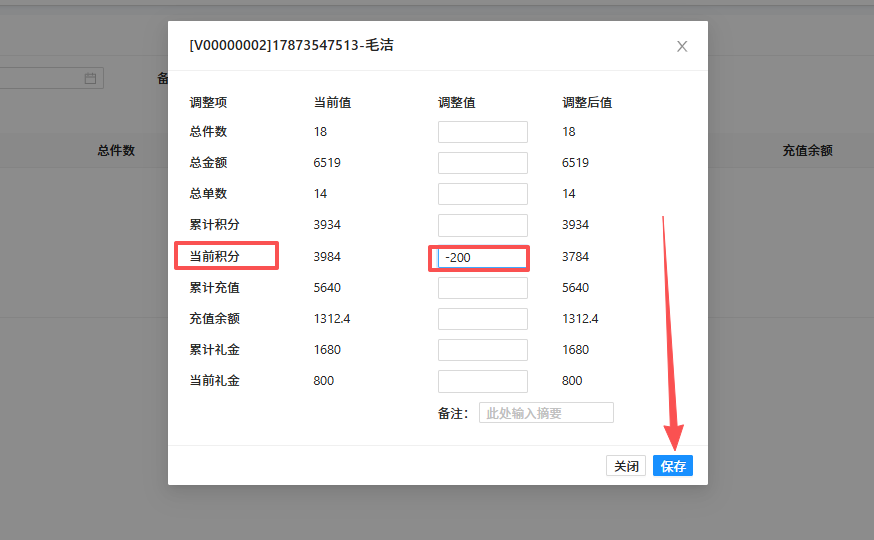The width and height of the screenshot is (874, 540).
Task: Focus the 总金额 adjustment input
Action: [483, 163]
